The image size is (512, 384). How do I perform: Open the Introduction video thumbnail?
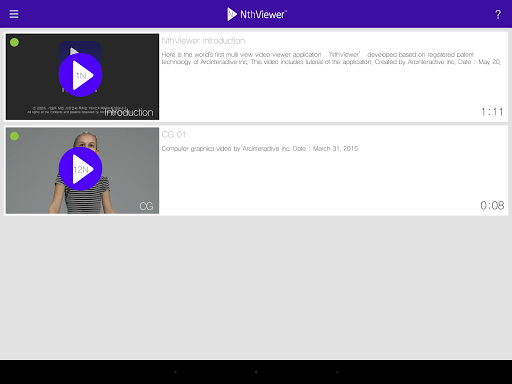[82, 77]
